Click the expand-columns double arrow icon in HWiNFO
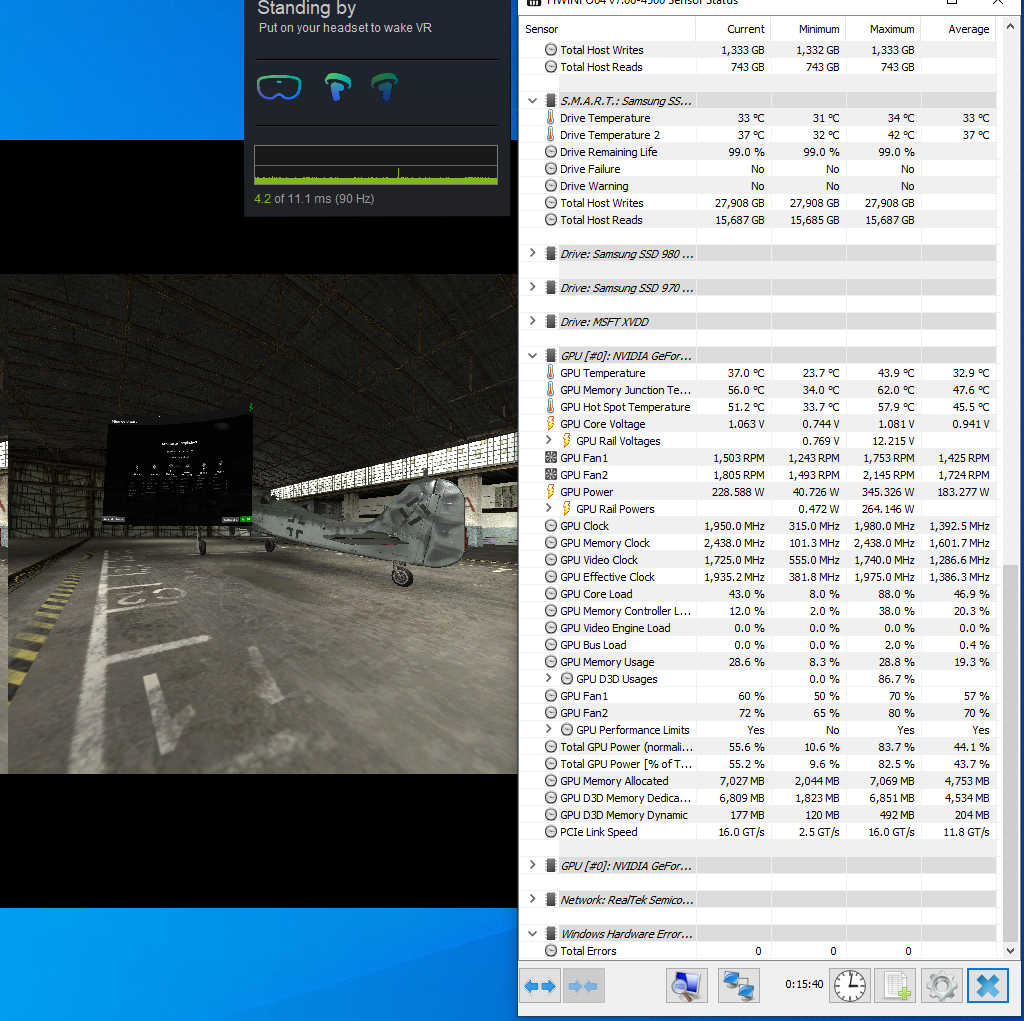Viewport: 1024px width, 1021px height. [x=541, y=986]
